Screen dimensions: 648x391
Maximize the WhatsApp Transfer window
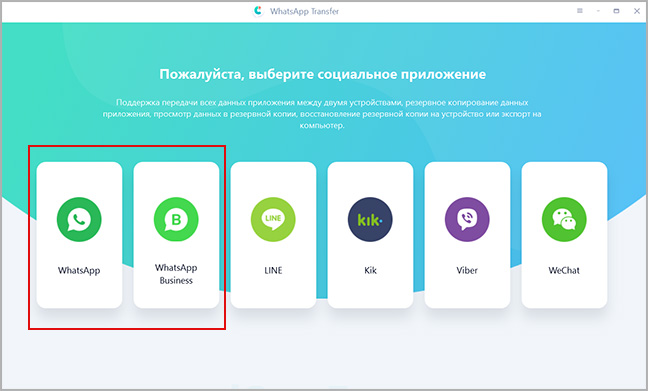click(x=616, y=11)
